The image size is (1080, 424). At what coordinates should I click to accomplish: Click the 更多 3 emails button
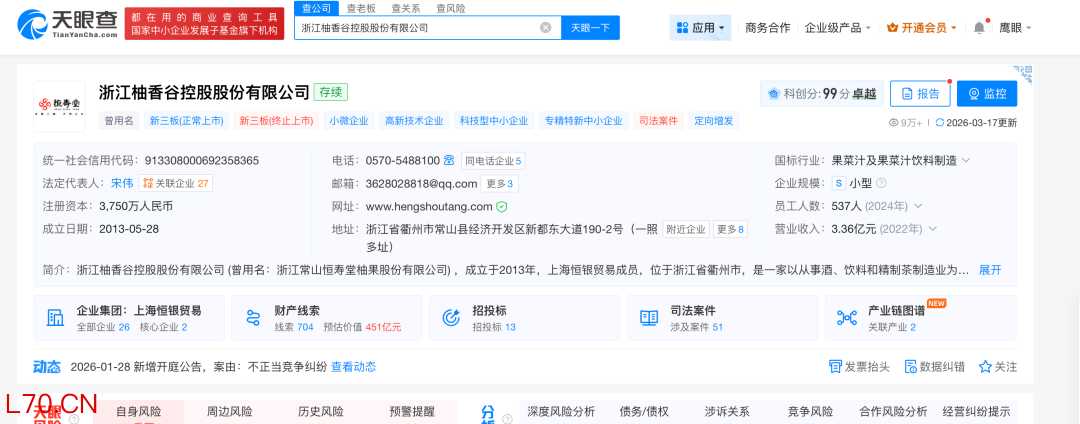coord(499,184)
